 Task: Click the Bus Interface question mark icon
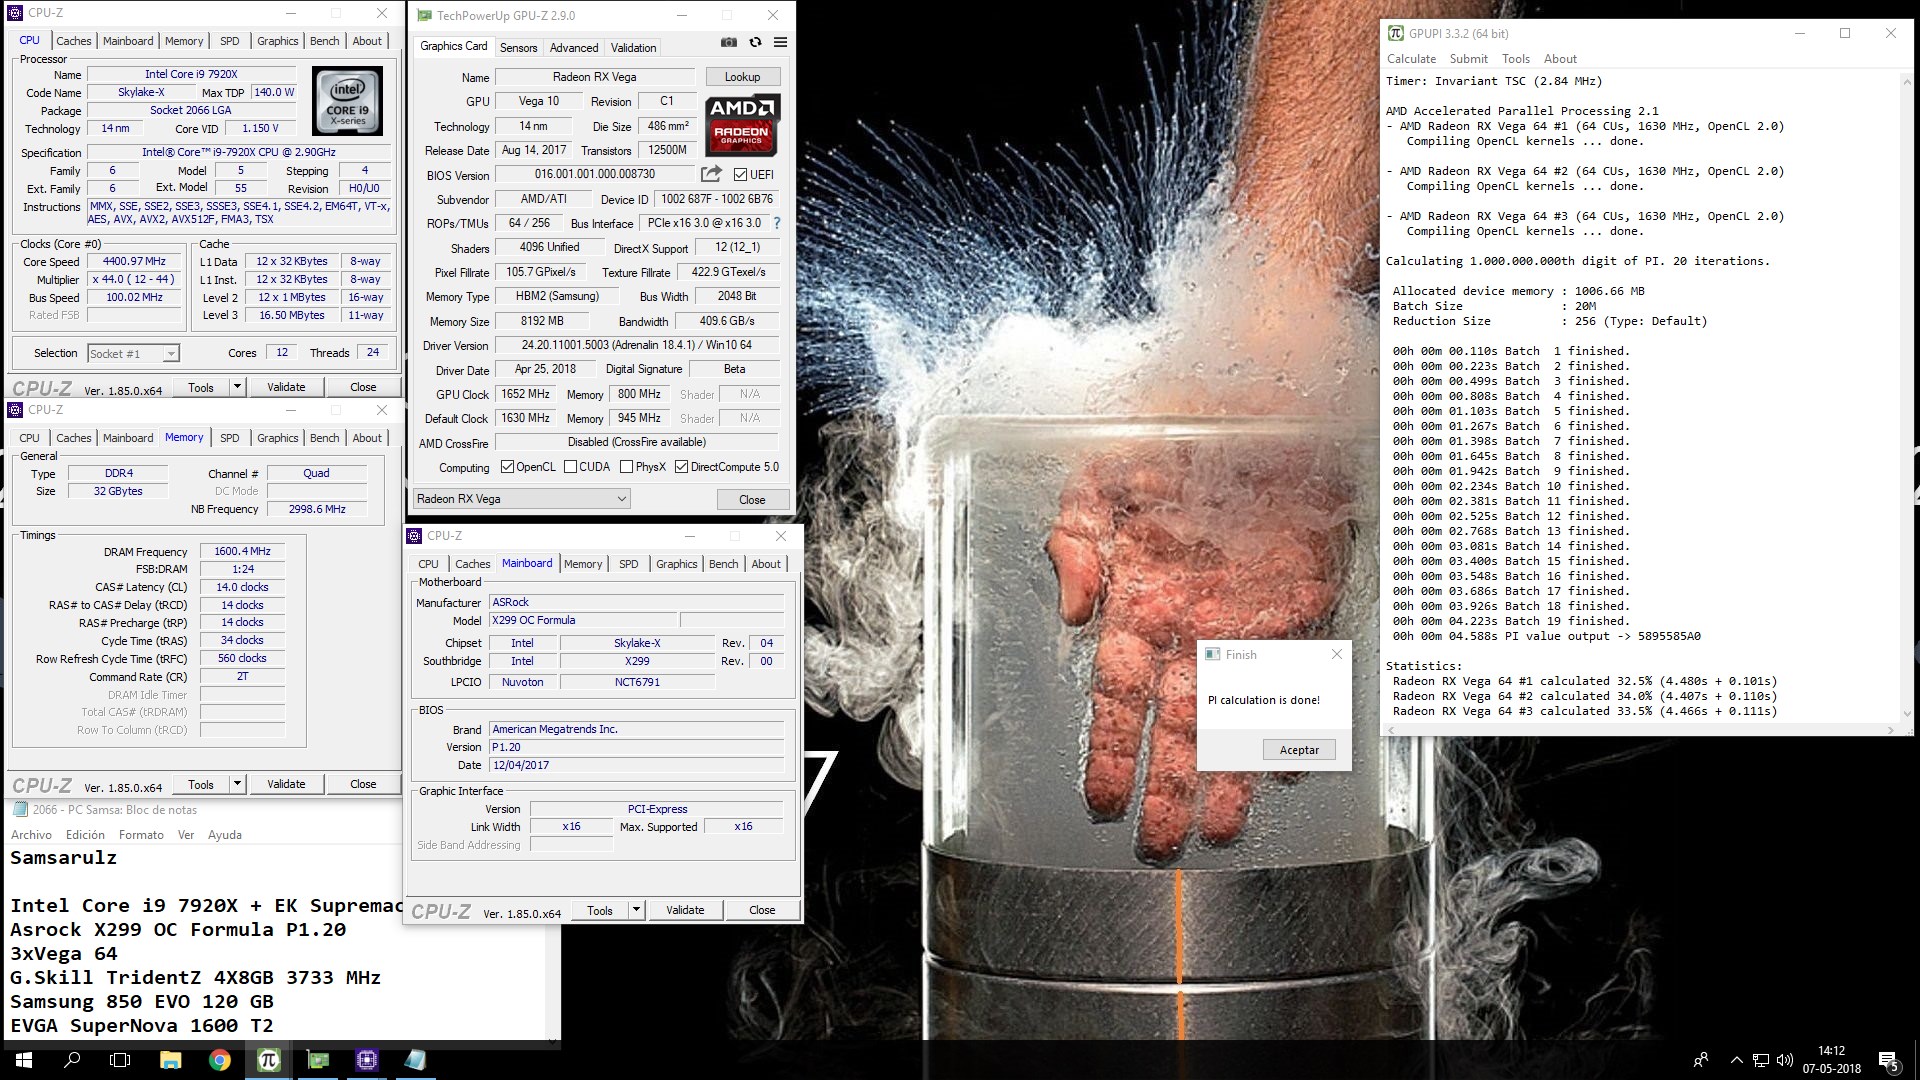pos(777,223)
